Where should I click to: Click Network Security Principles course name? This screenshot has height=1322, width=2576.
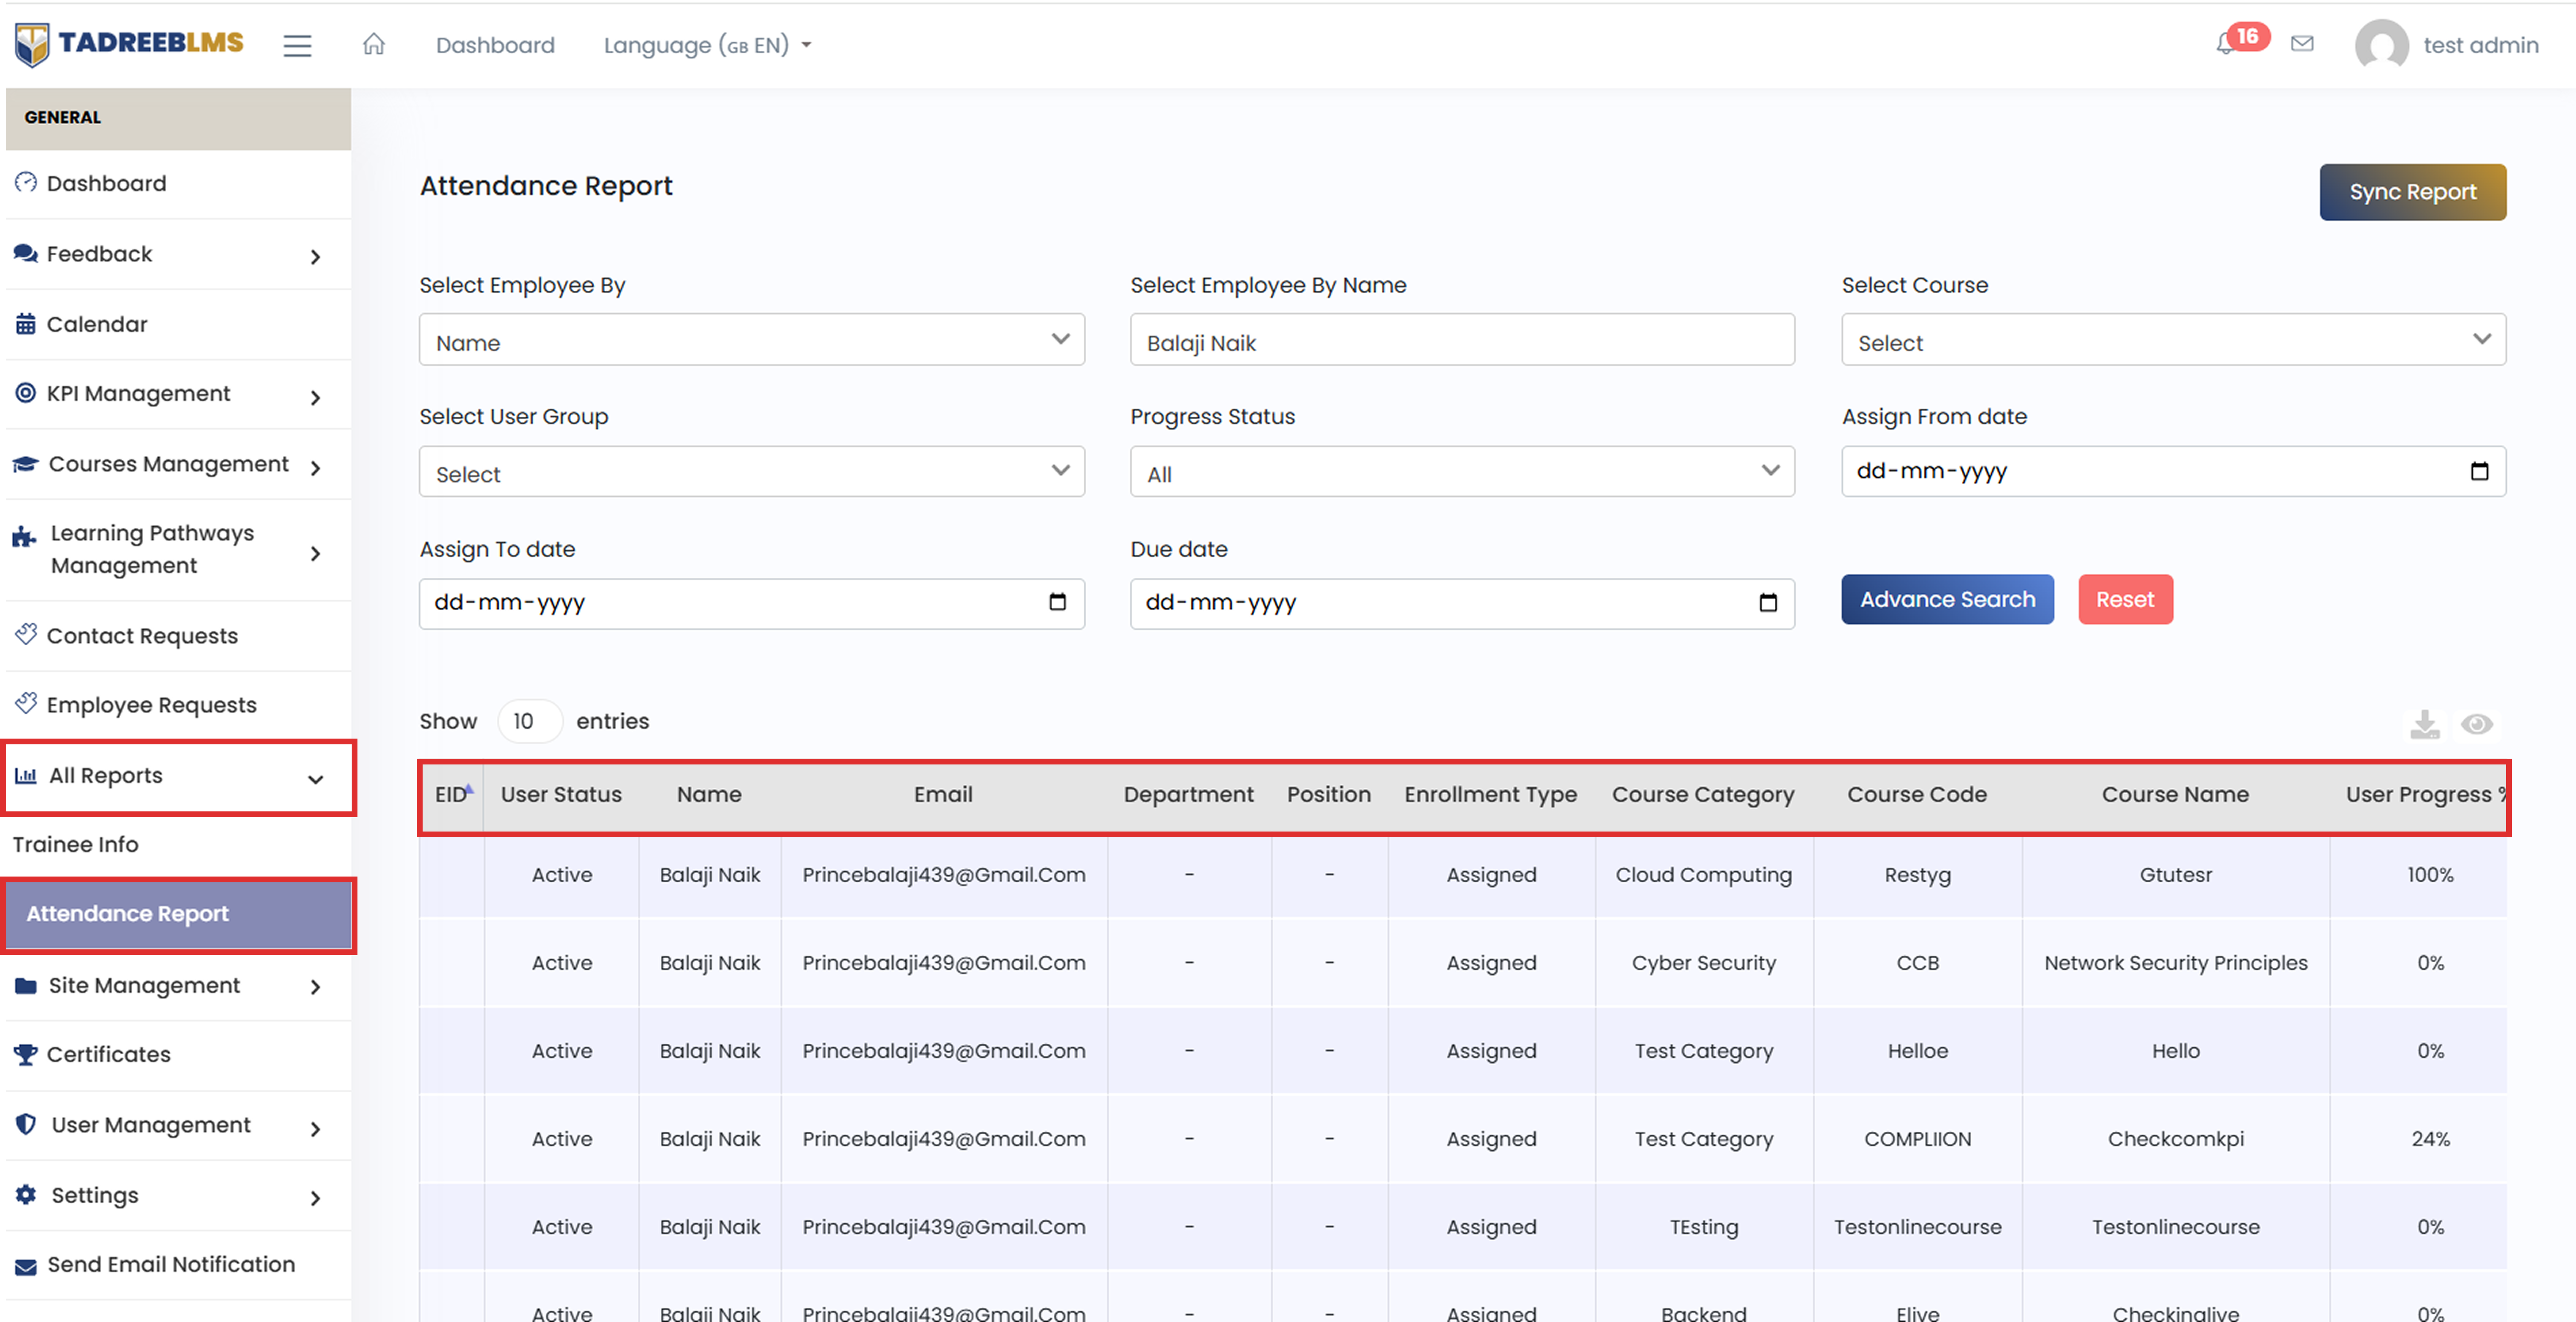tap(2175, 963)
